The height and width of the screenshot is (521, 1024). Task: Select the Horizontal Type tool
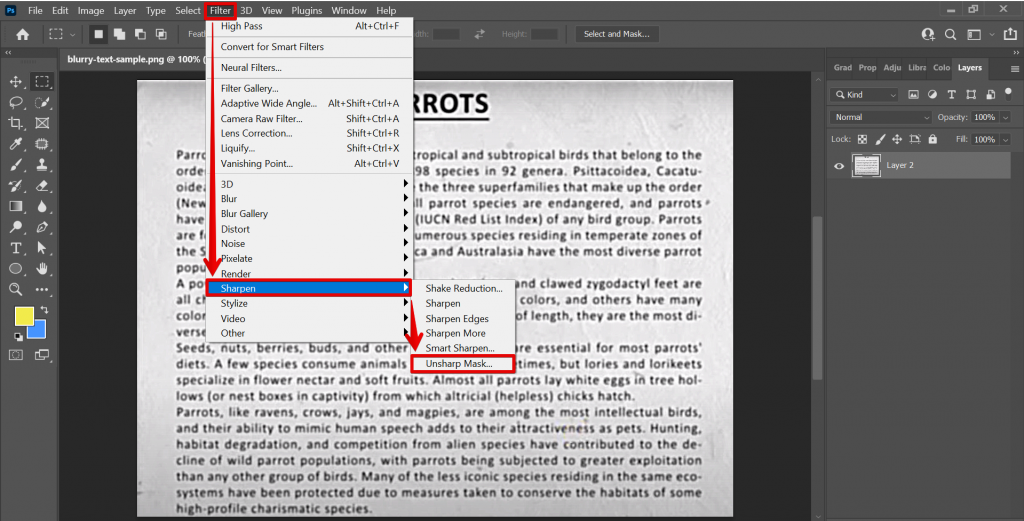(16, 248)
